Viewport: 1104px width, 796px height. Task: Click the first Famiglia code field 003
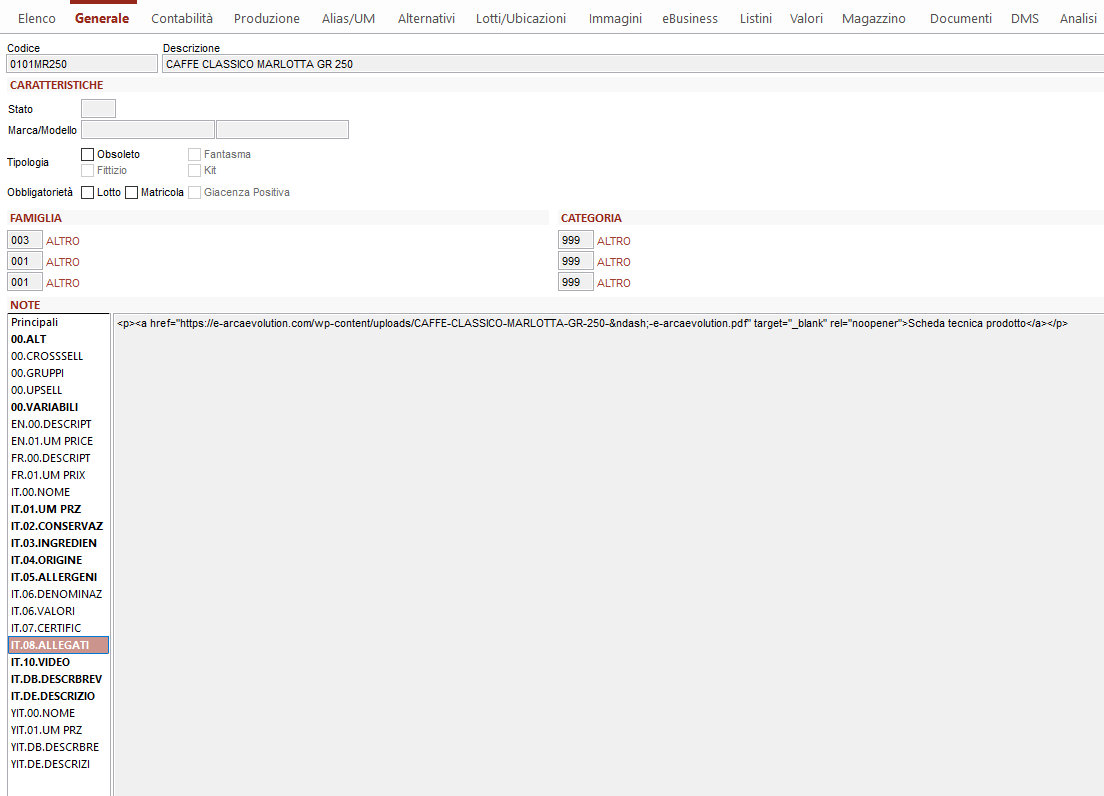click(x=24, y=240)
